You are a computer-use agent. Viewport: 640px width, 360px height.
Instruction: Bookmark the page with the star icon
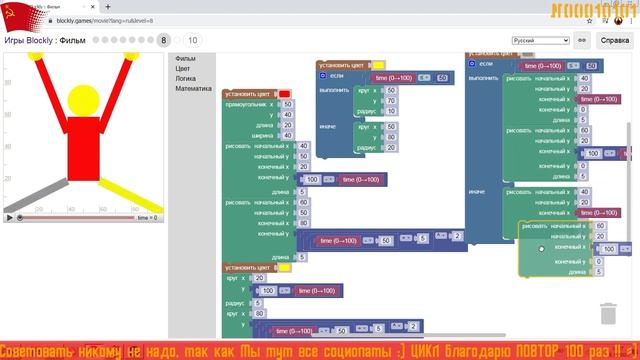tap(589, 21)
